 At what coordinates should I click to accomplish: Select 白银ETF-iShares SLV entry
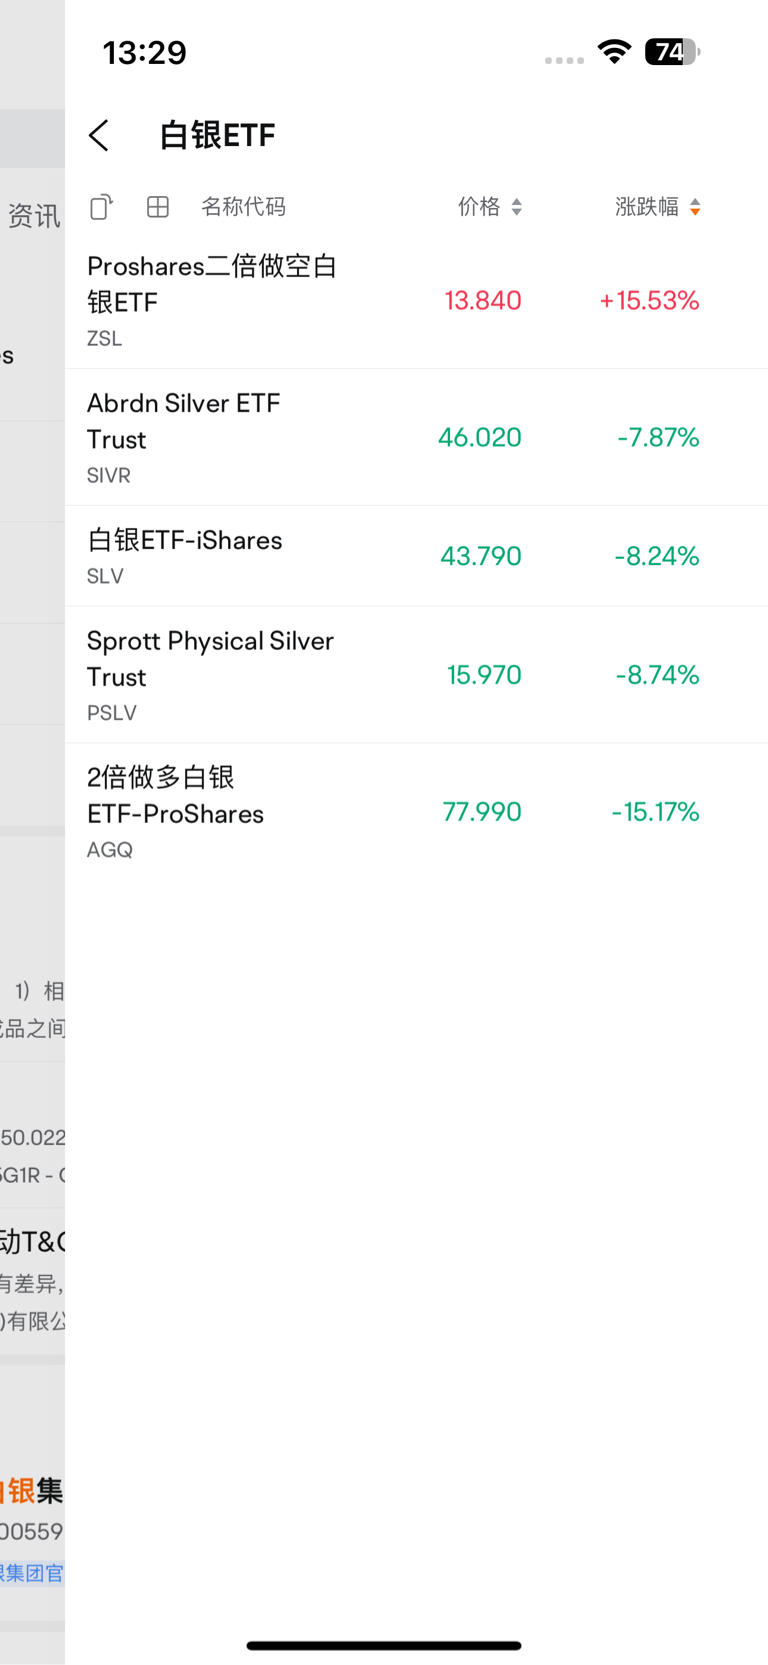pyautogui.click(x=185, y=556)
